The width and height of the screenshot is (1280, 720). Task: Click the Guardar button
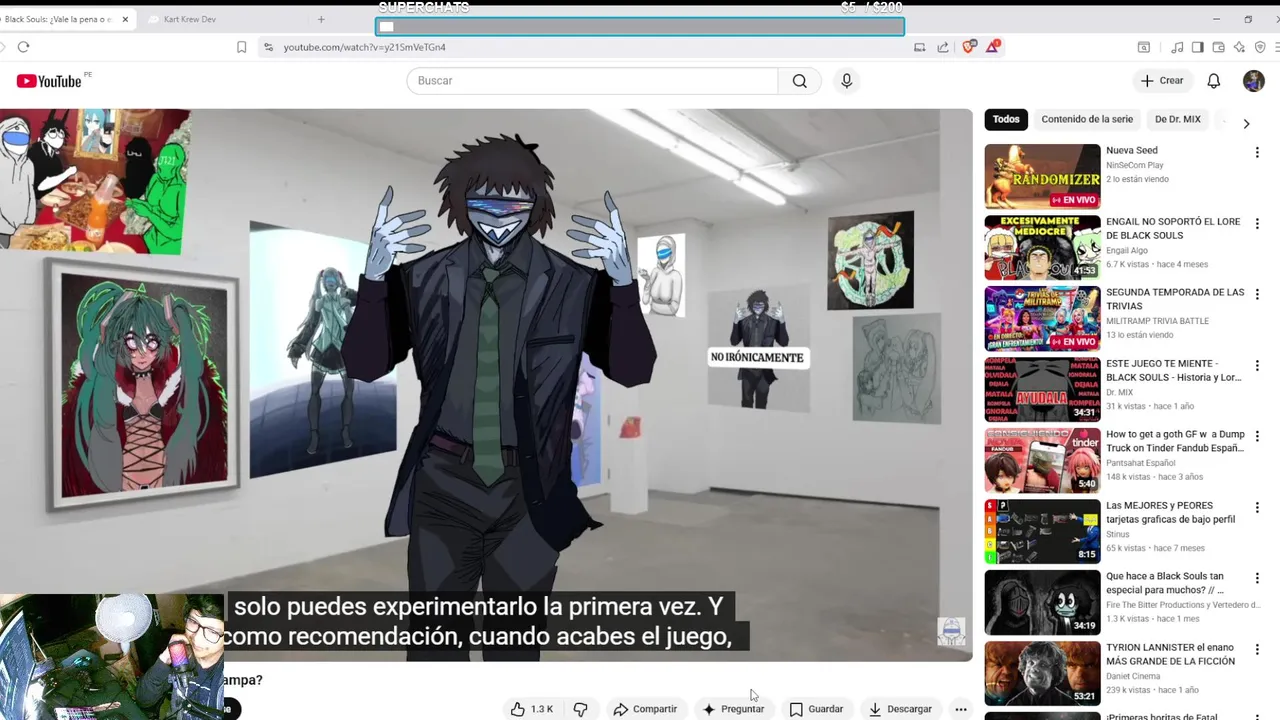(x=816, y=709)
